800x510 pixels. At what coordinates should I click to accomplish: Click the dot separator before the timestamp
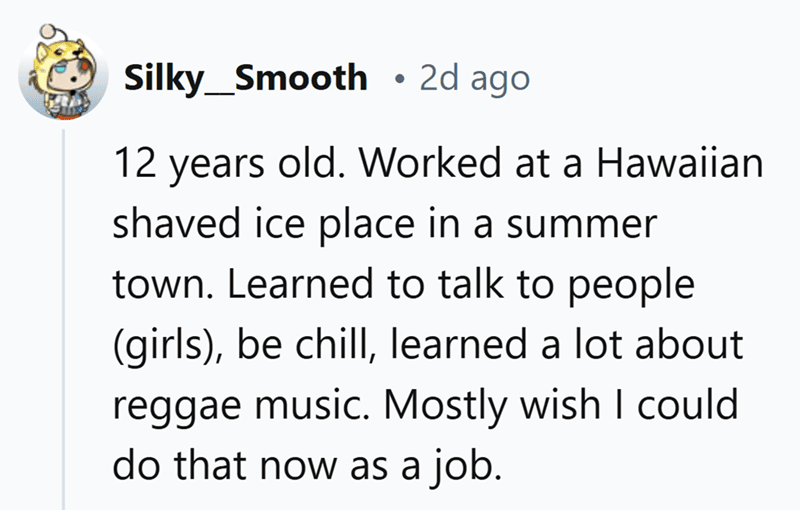(x=400, y=79)
